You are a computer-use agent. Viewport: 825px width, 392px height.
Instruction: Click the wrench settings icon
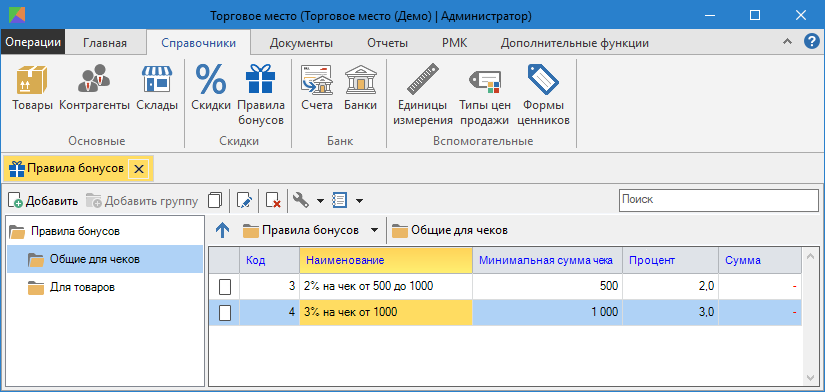300,200
